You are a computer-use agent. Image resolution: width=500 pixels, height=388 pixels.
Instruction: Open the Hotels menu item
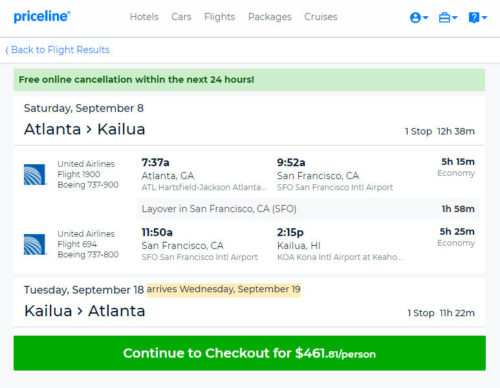[144, 17]
